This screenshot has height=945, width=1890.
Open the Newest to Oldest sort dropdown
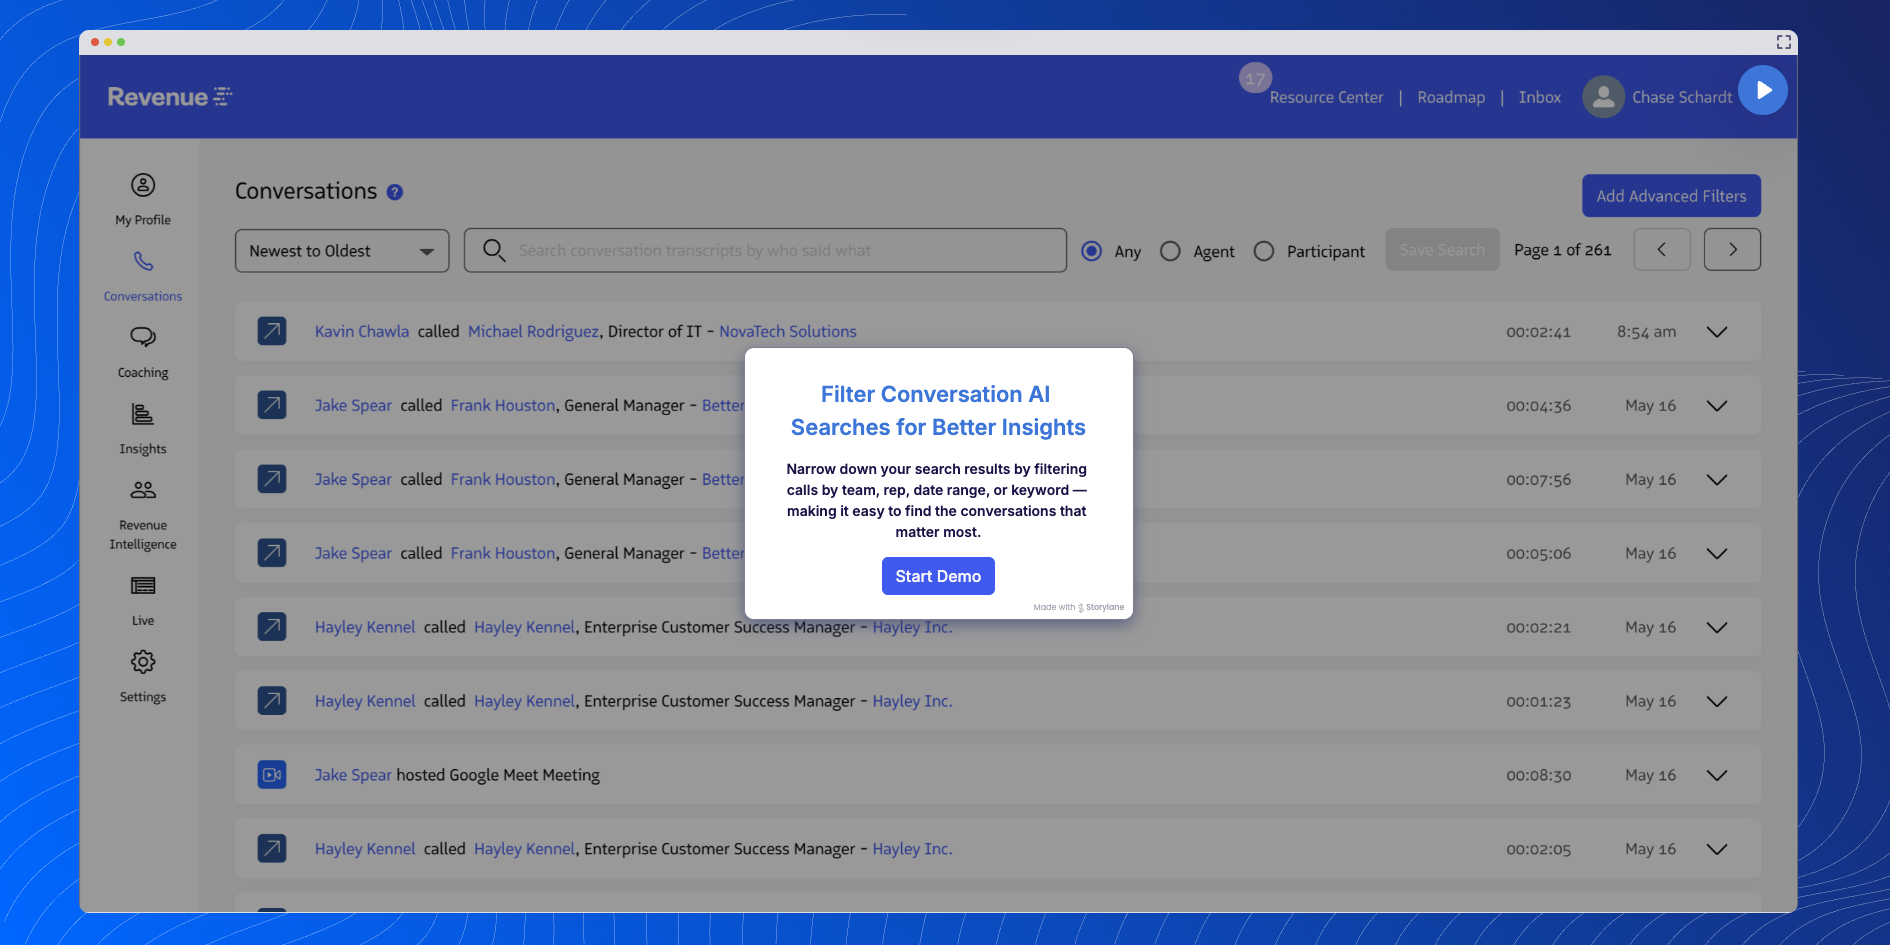(342, 251)
